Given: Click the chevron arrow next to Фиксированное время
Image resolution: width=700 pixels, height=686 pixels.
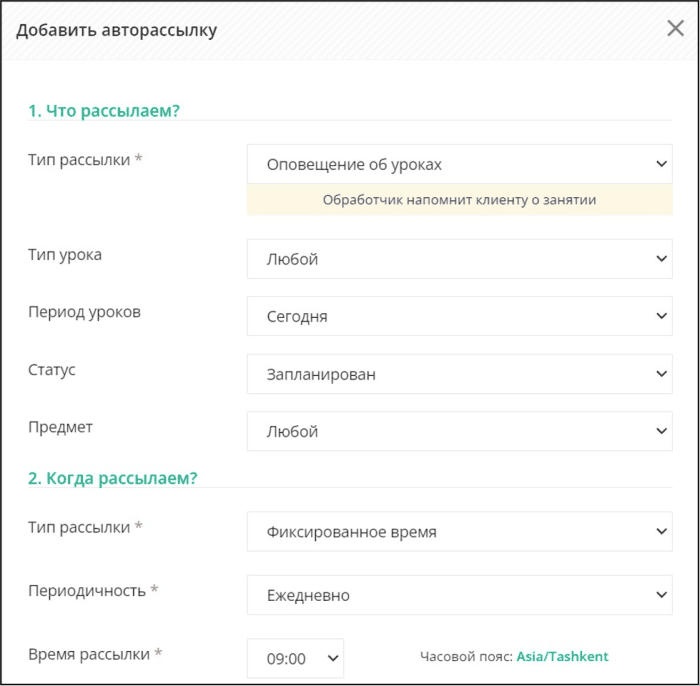Looking at the screenshot, I should coord(661,532).
